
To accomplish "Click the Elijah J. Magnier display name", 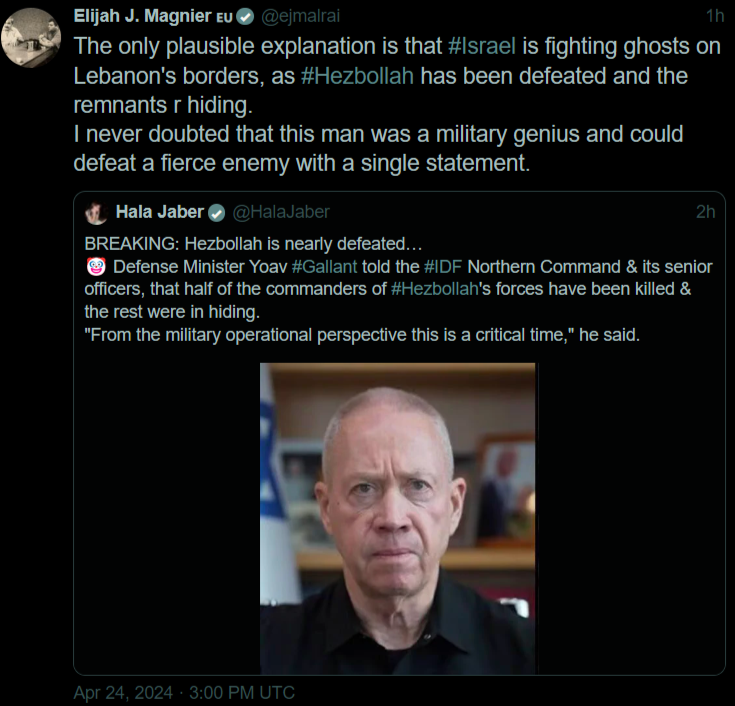I will (x=142, y=16).
